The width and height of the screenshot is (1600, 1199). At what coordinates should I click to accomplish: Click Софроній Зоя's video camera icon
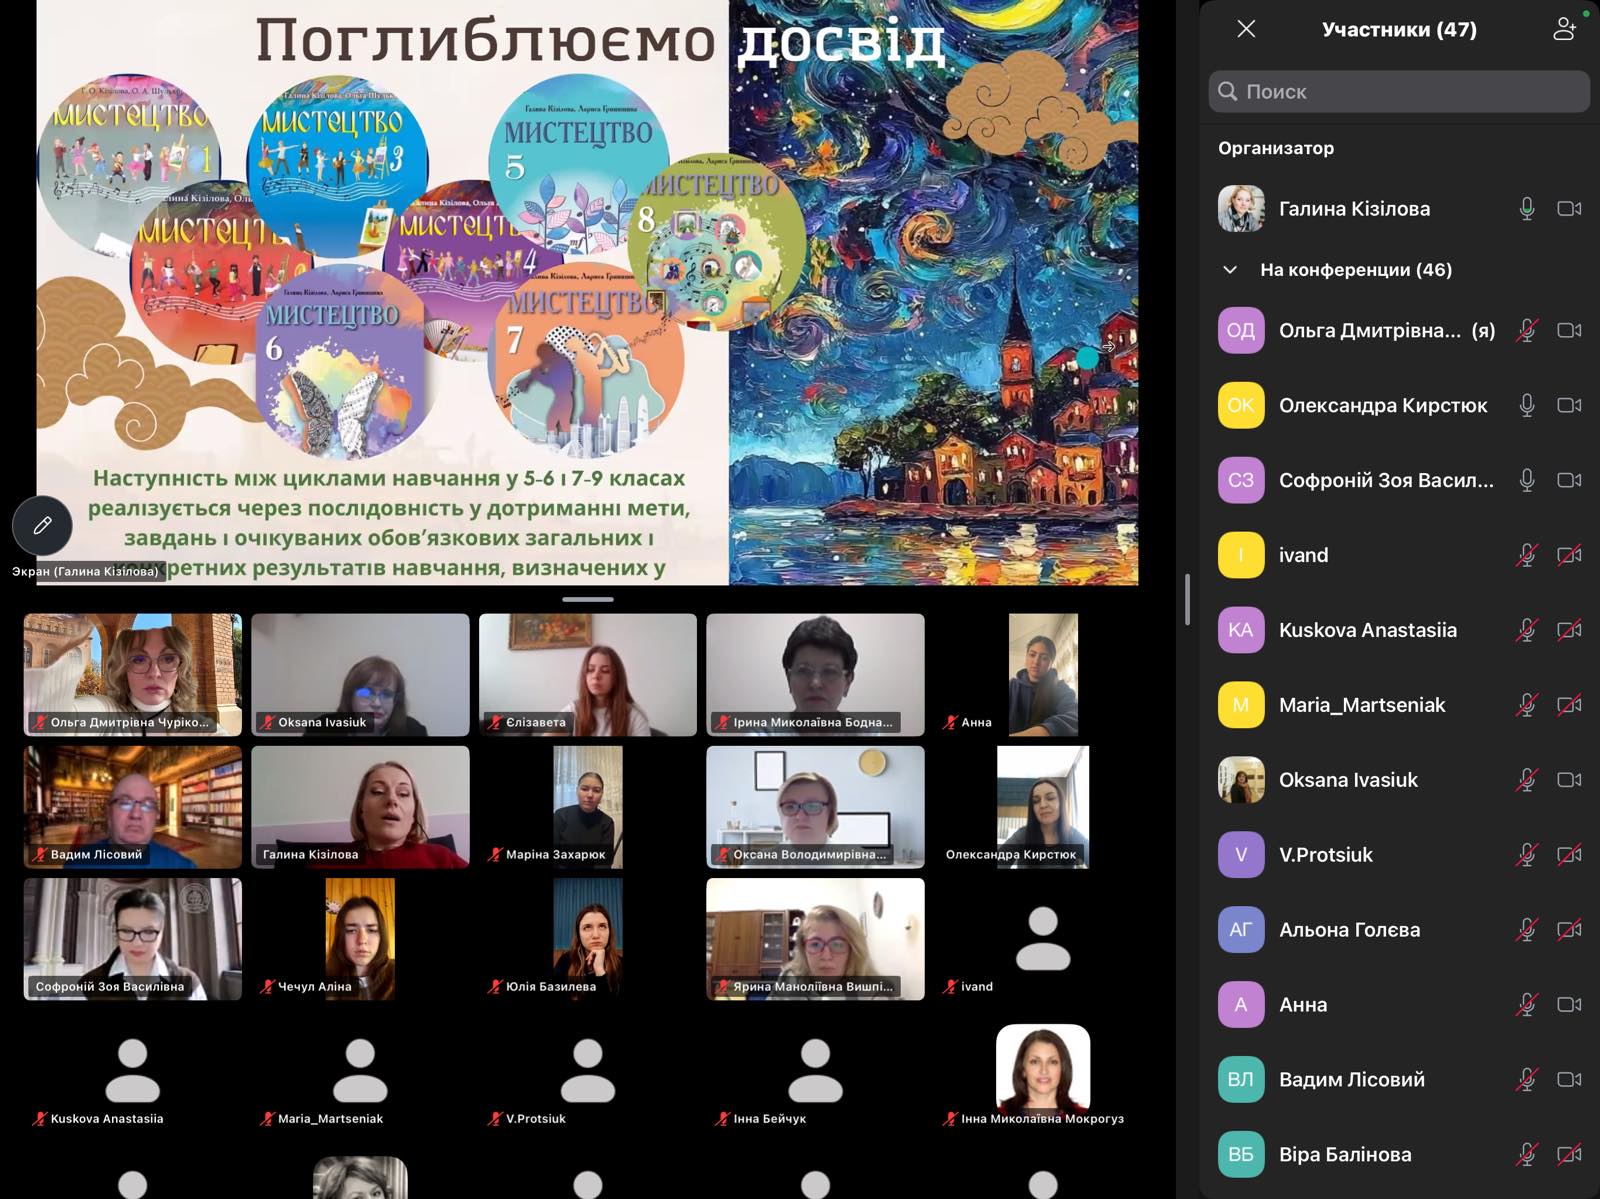click(x=1569, y=480)
